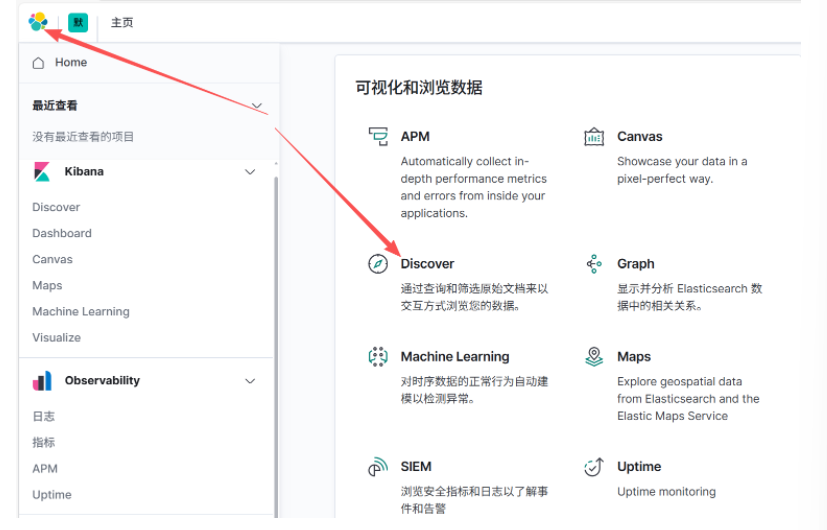The image size is (827, 530).
Task: Collapse the 最近查看 section
Action: point(257,106)
